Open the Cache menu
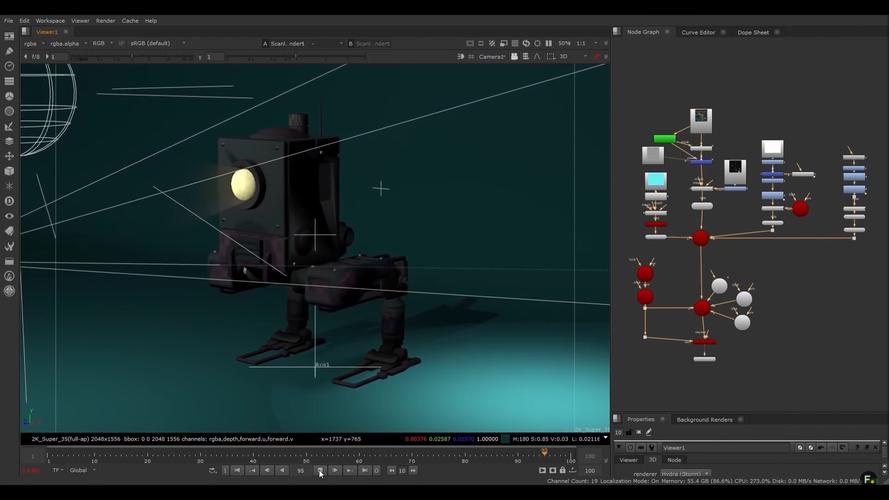Screen dimensions: 889x500 130,20
